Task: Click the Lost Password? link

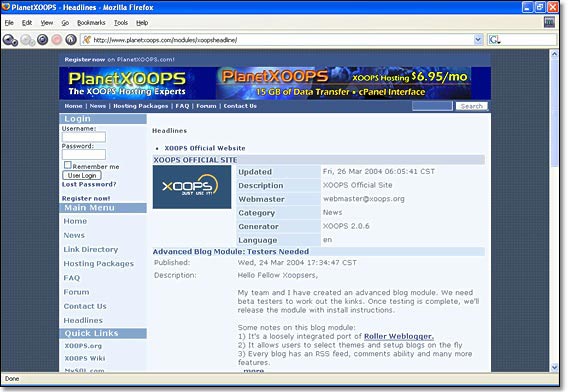Action: 89,184
